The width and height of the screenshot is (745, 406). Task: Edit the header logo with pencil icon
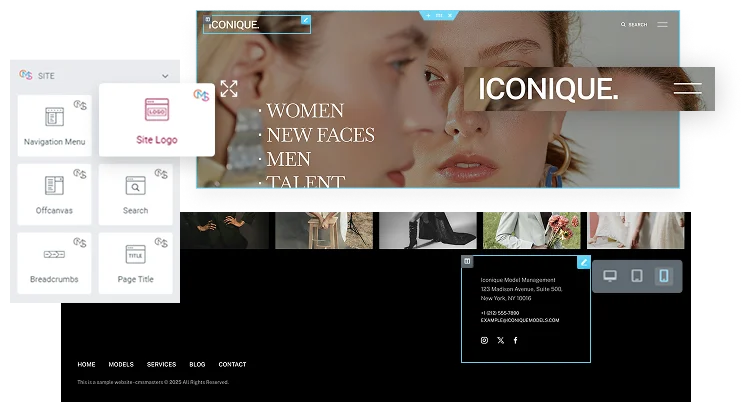(x=306, y=20)
